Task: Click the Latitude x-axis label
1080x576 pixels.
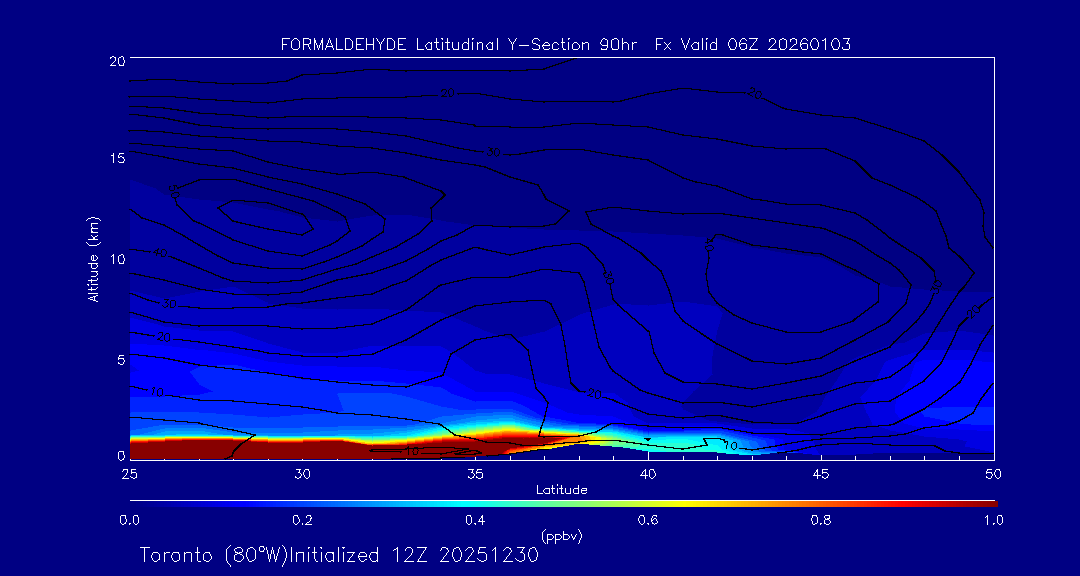Action: click(561, 489)
